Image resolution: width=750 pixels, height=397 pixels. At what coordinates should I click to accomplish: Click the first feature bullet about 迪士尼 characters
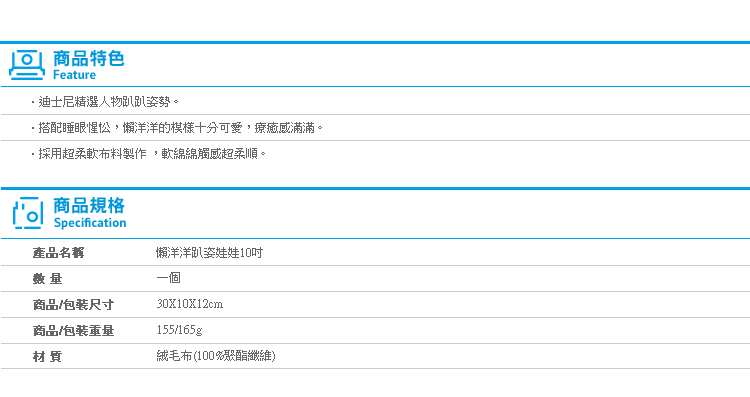click(x=105, y=101)
